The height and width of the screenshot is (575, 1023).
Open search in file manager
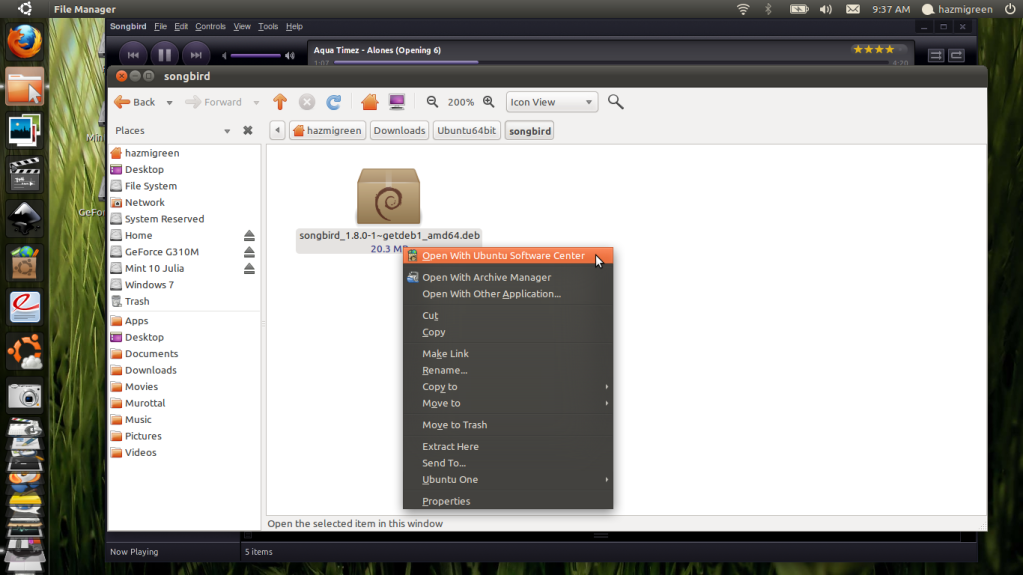[x=615, y=102]
